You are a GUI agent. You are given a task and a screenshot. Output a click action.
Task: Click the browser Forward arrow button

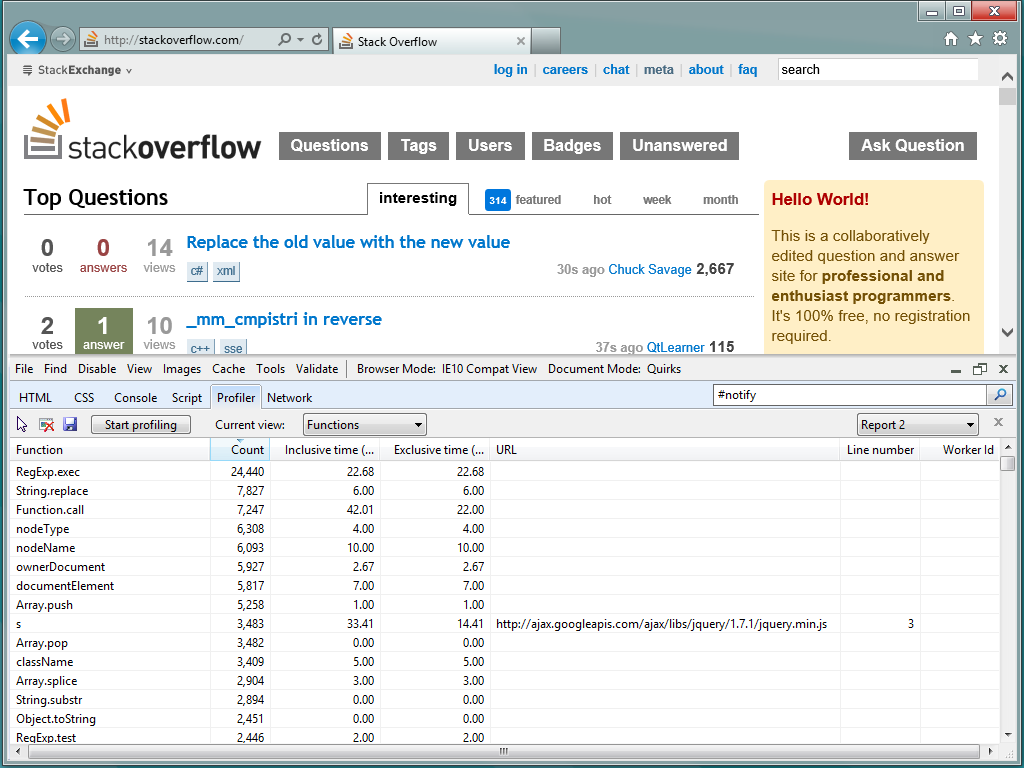(63, 39)
